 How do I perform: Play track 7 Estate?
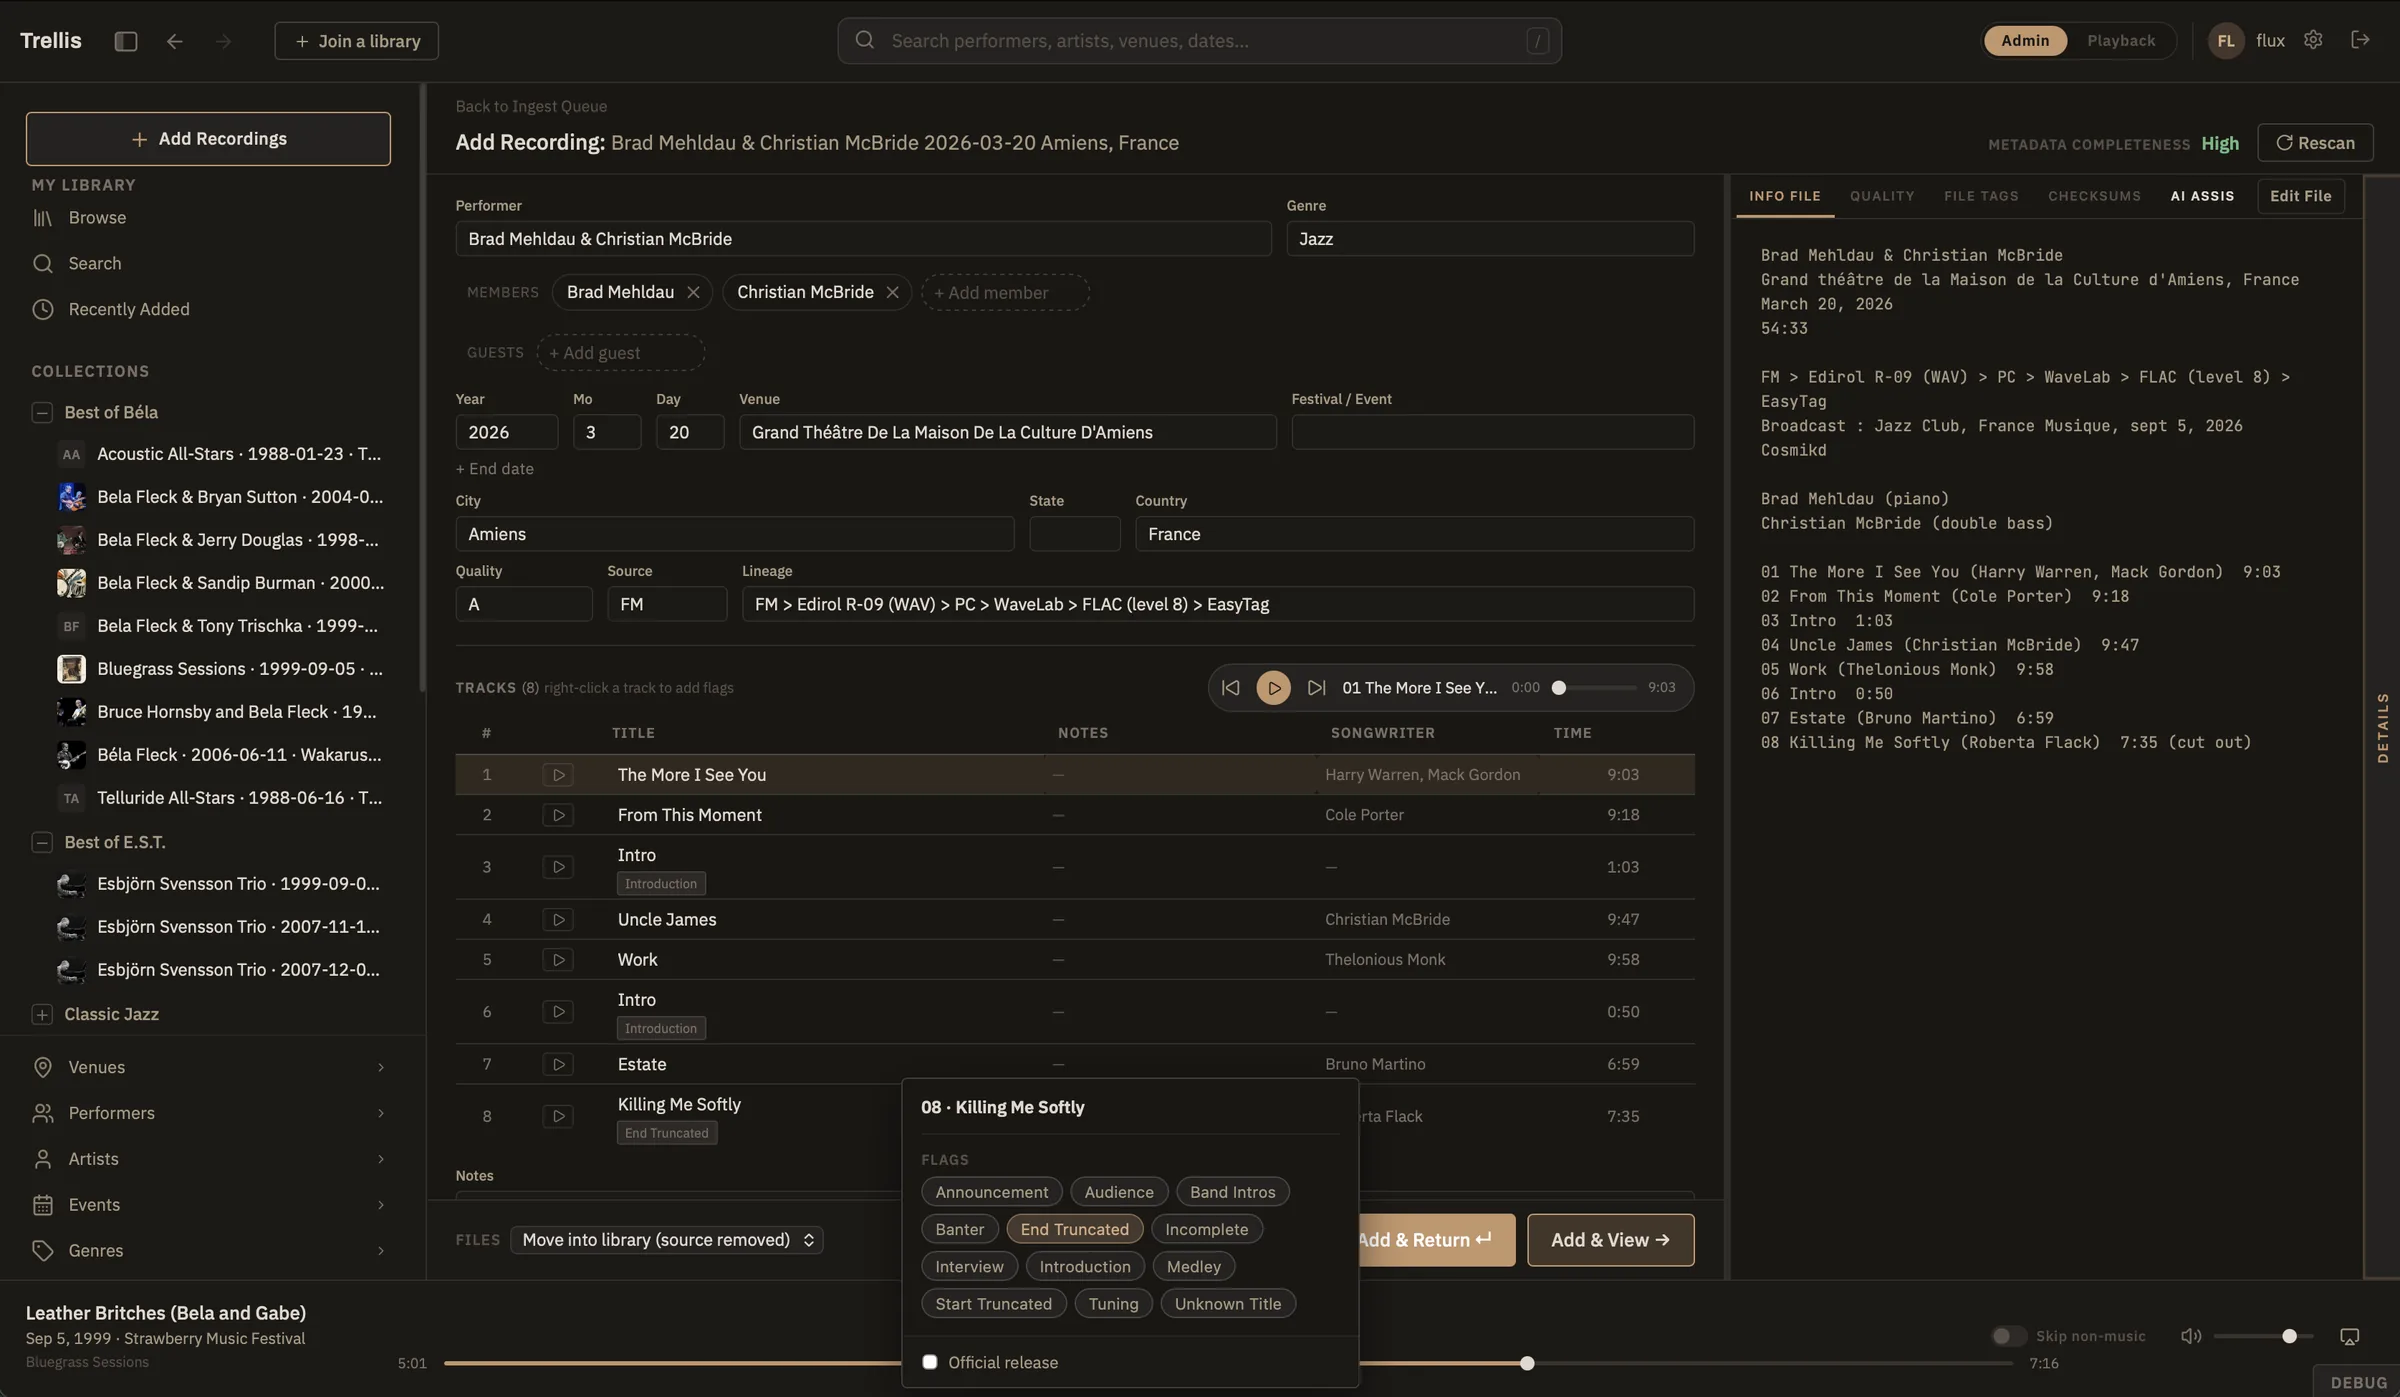pos(558,1064)
